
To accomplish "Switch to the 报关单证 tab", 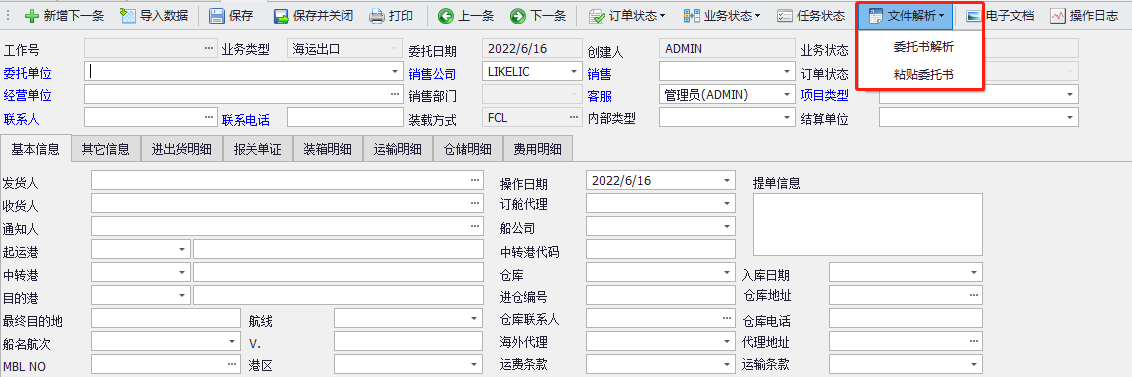I will 257,150.
